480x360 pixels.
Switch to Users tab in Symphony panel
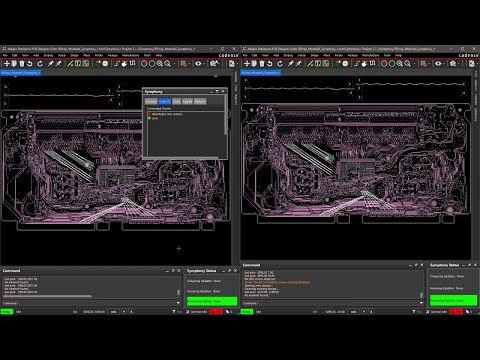pyautogui.click(x=165, y=101)
